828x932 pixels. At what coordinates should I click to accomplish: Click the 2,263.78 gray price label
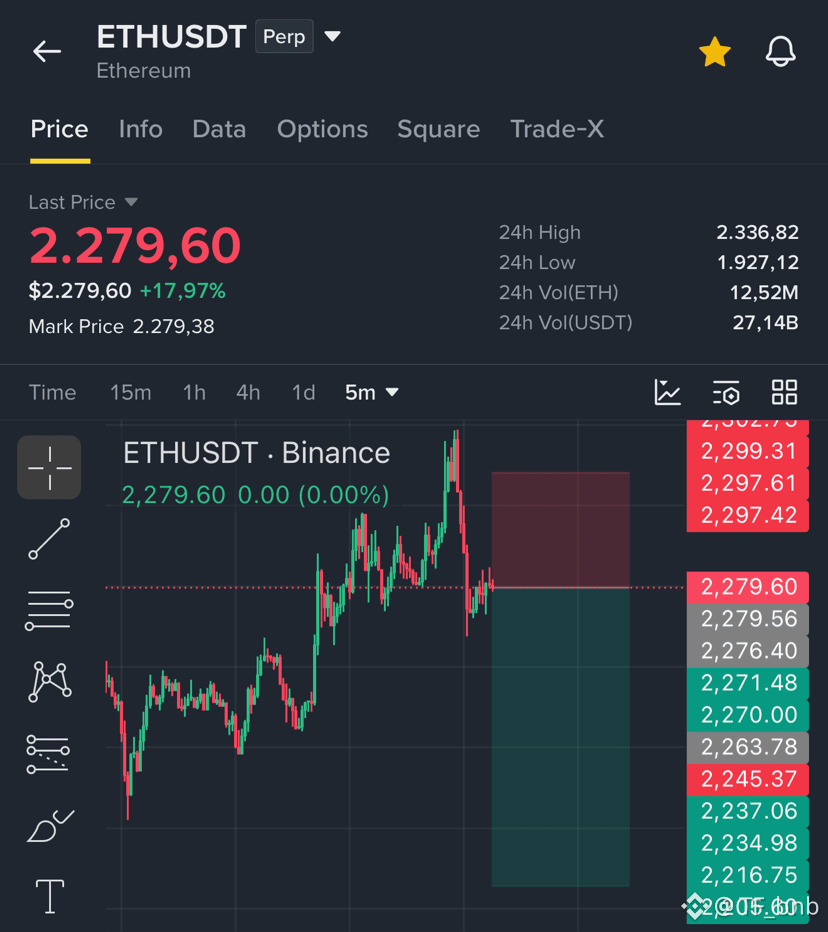pos(748,747)
